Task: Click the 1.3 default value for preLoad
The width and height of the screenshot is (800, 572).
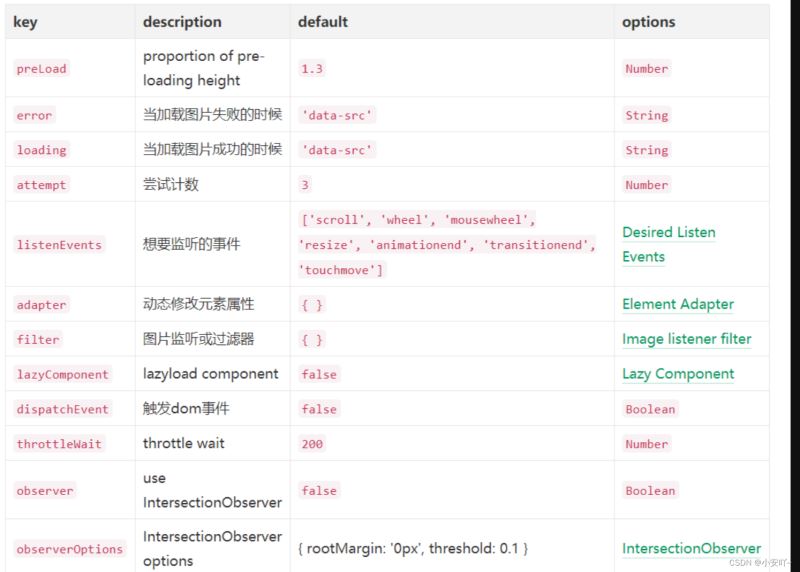Action: tap(312, 69)
